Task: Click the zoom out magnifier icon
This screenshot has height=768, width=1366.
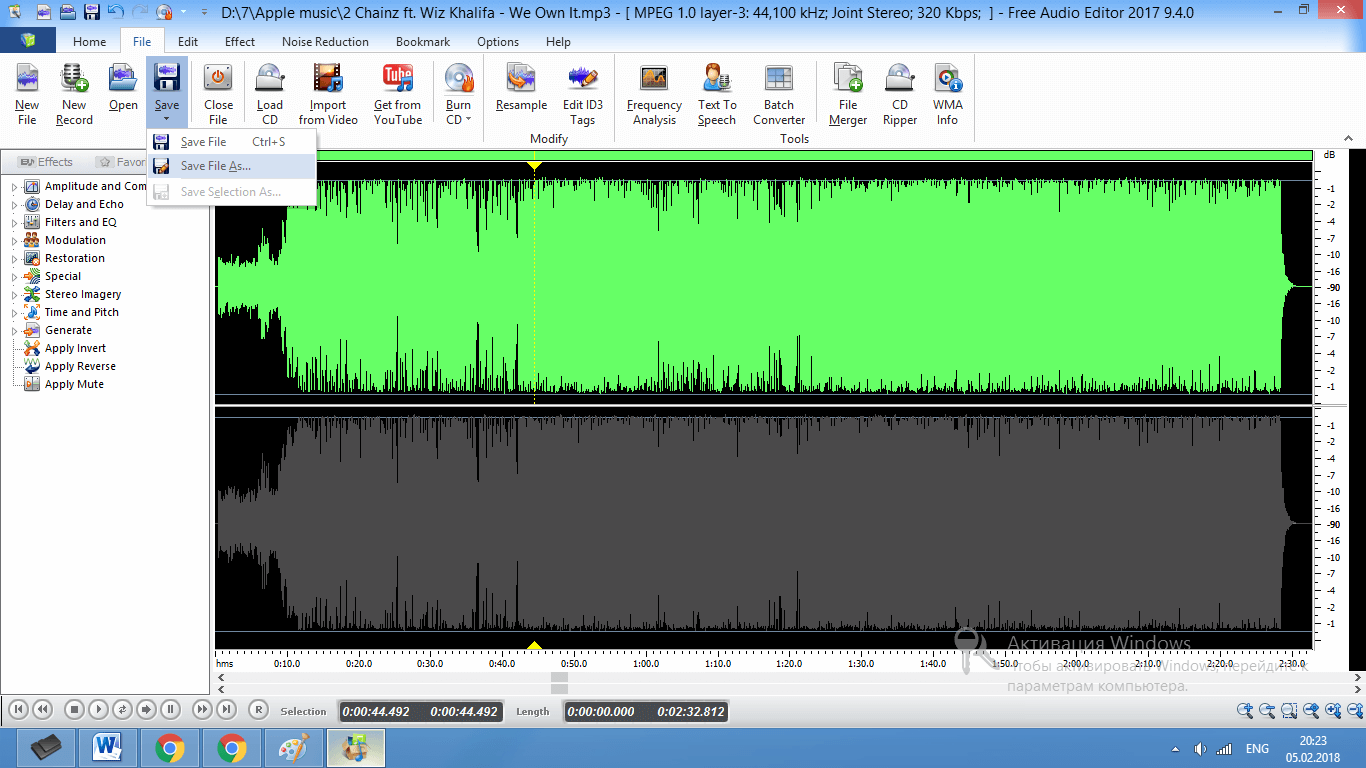Action: [1267, 710]
